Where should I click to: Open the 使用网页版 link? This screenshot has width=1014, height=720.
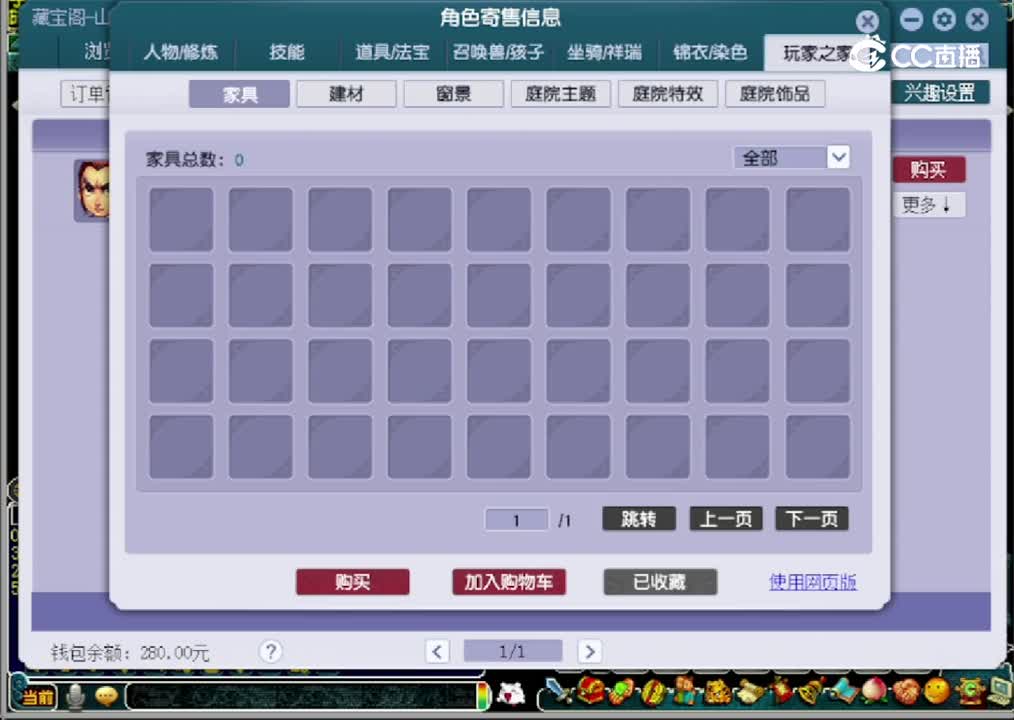[x=813, y=581]
